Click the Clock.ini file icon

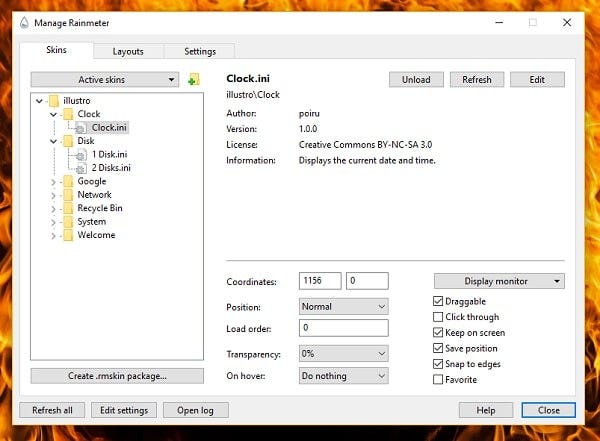click(x=81, y=128)
